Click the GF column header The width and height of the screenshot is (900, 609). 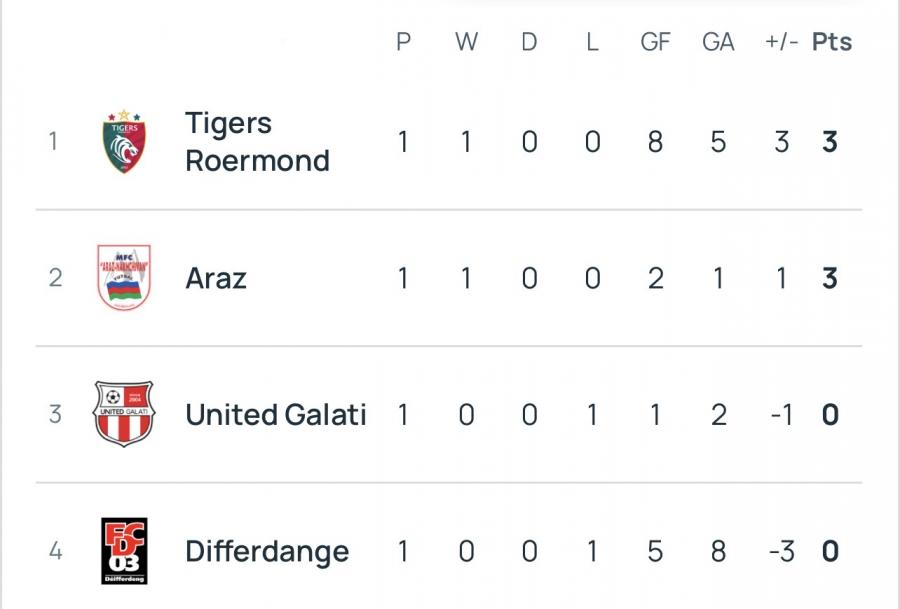point(655,42)
